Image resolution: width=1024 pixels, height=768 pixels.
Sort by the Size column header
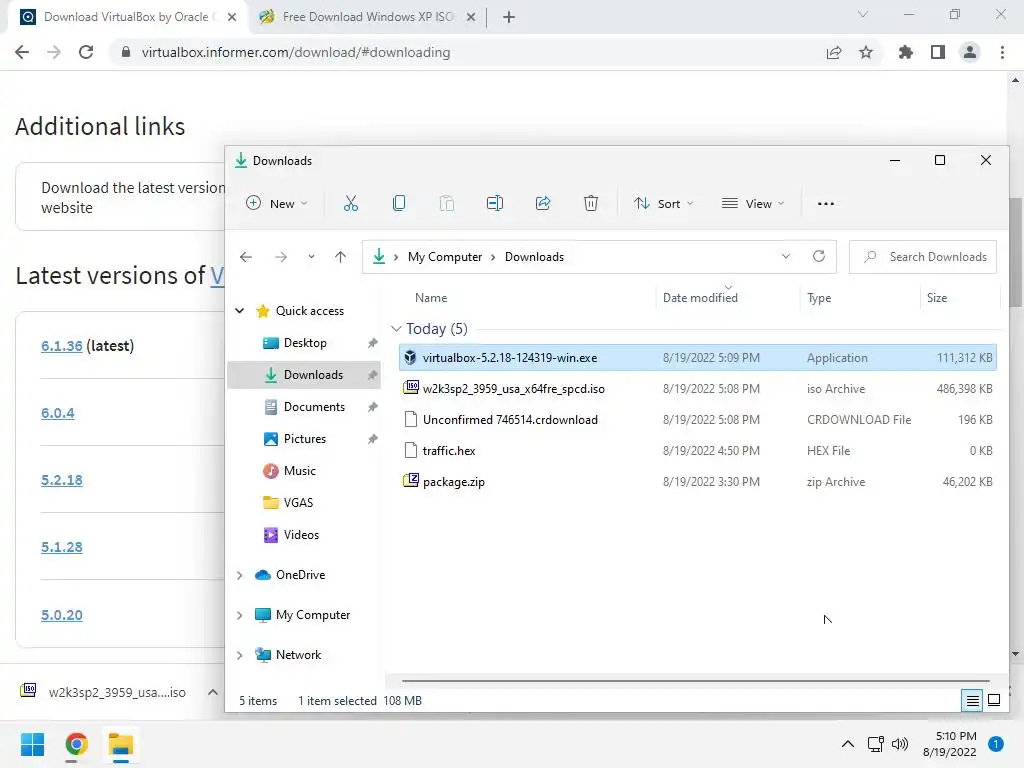tap(936, 298)
